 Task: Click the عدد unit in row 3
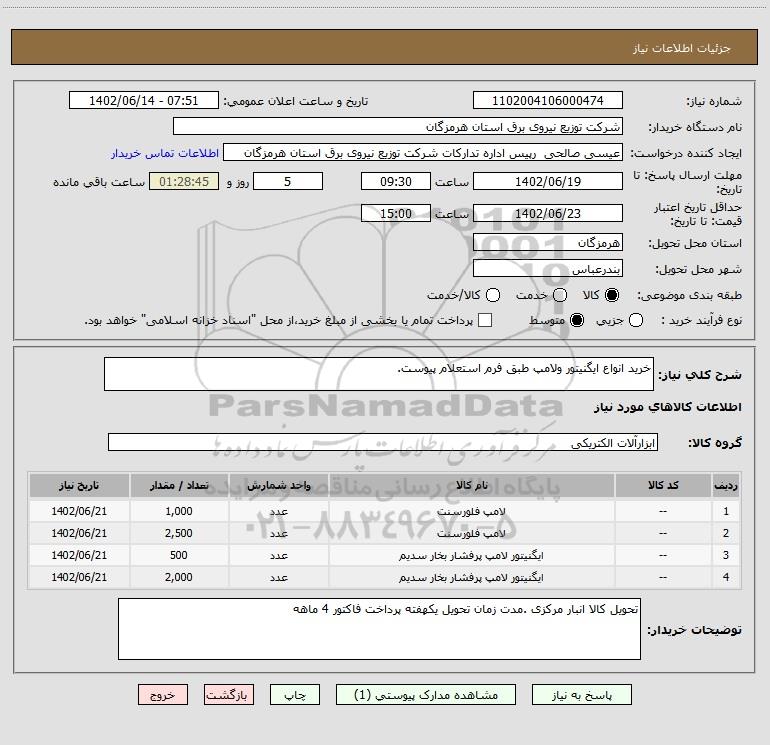[x=278, y=555]
